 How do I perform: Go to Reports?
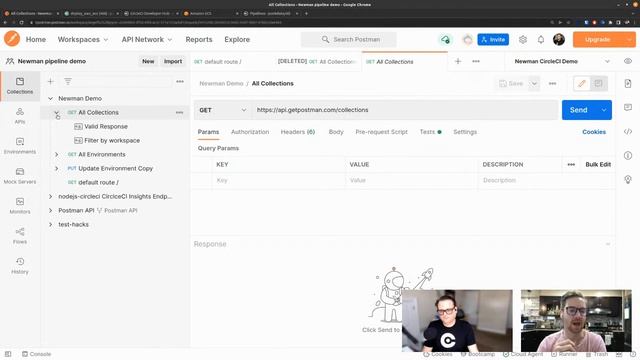[x=199, y=40]
